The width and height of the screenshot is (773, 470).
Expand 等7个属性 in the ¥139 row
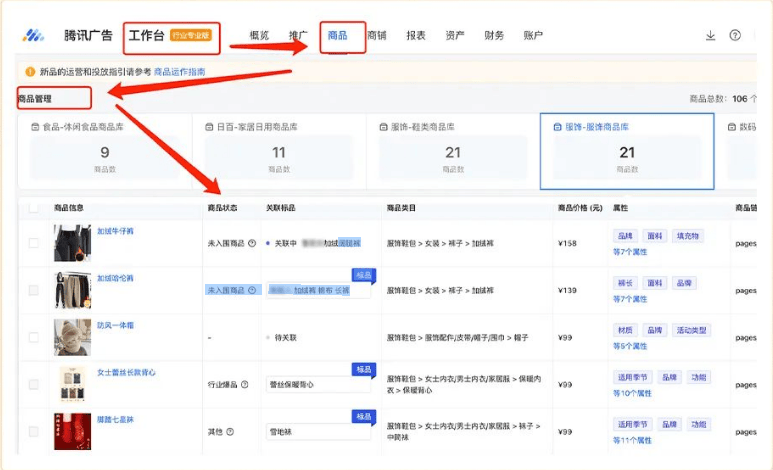pos(630,299)
